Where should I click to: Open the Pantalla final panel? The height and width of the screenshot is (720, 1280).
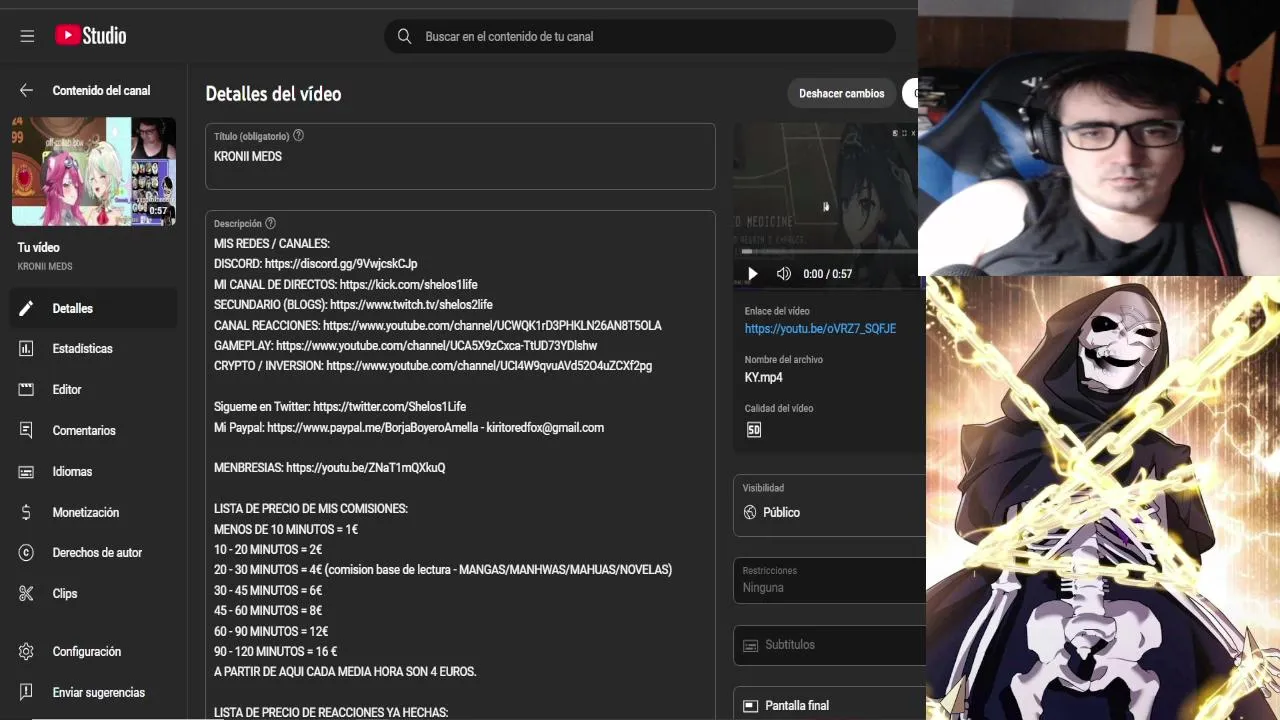(x=830, y=704)
